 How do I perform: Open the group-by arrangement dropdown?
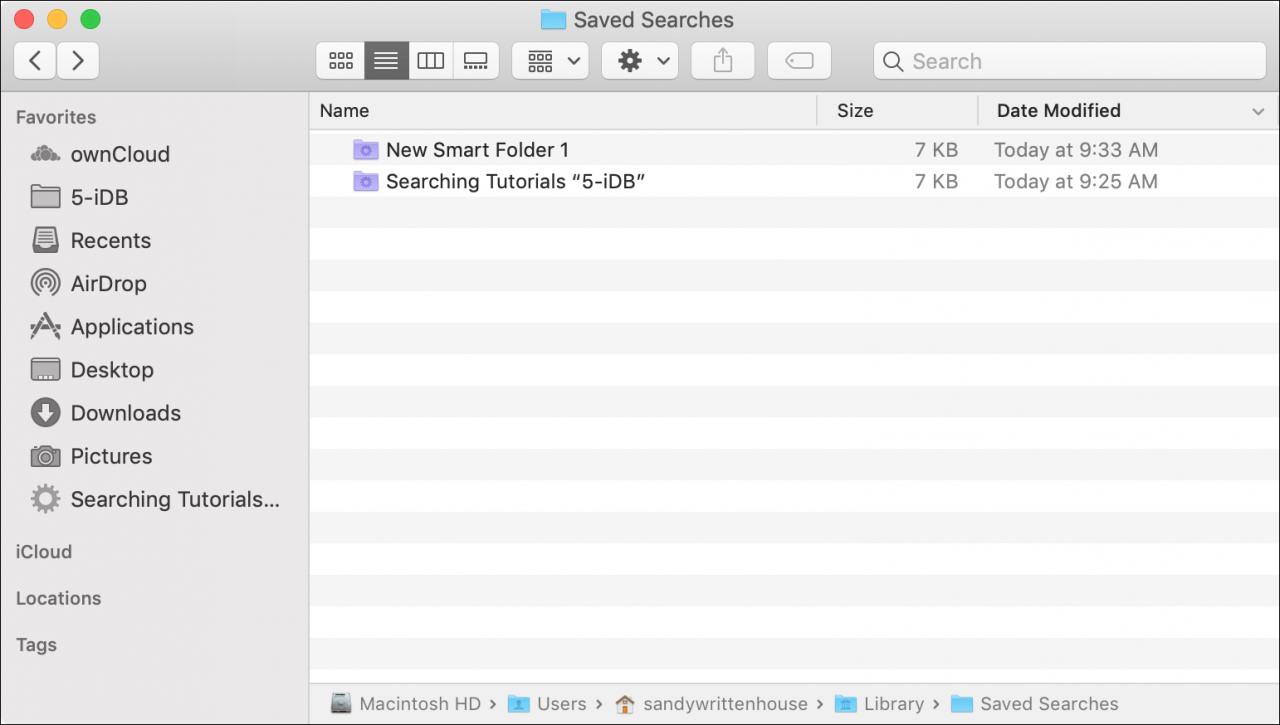pos(549,61)
